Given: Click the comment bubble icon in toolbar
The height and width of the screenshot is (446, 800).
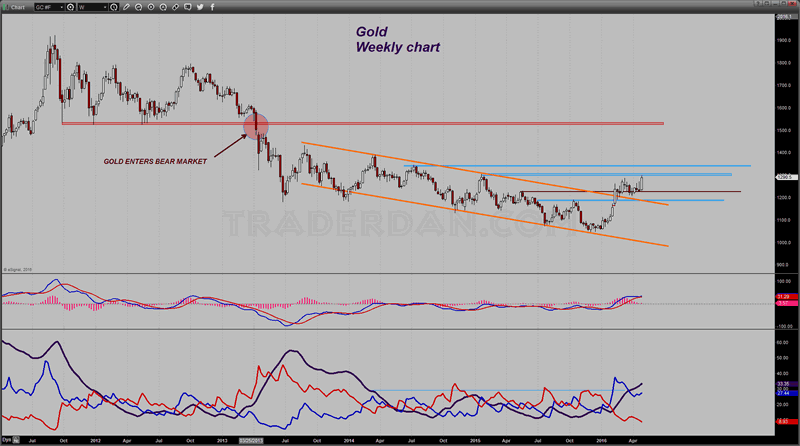Looking at the screenshot, I should coord(188,7).
